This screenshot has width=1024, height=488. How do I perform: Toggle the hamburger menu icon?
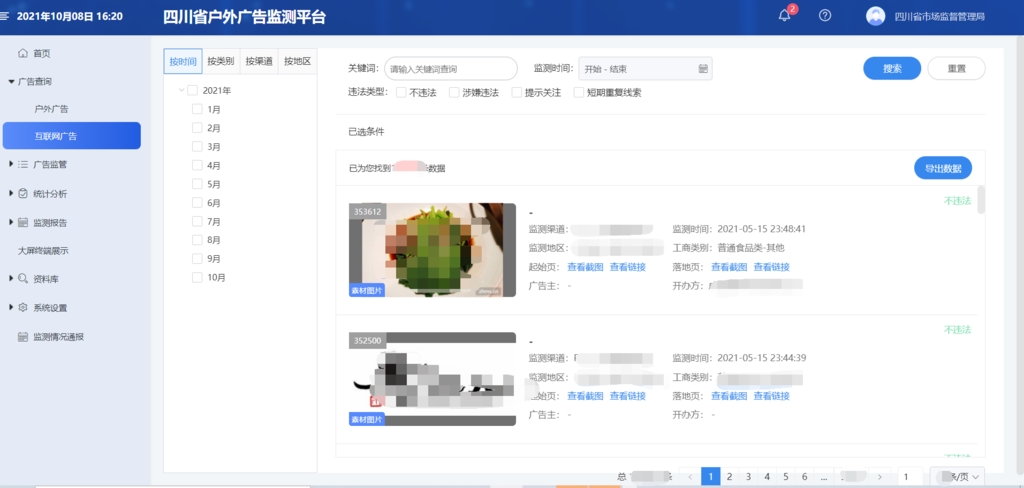tap(7, 17)
